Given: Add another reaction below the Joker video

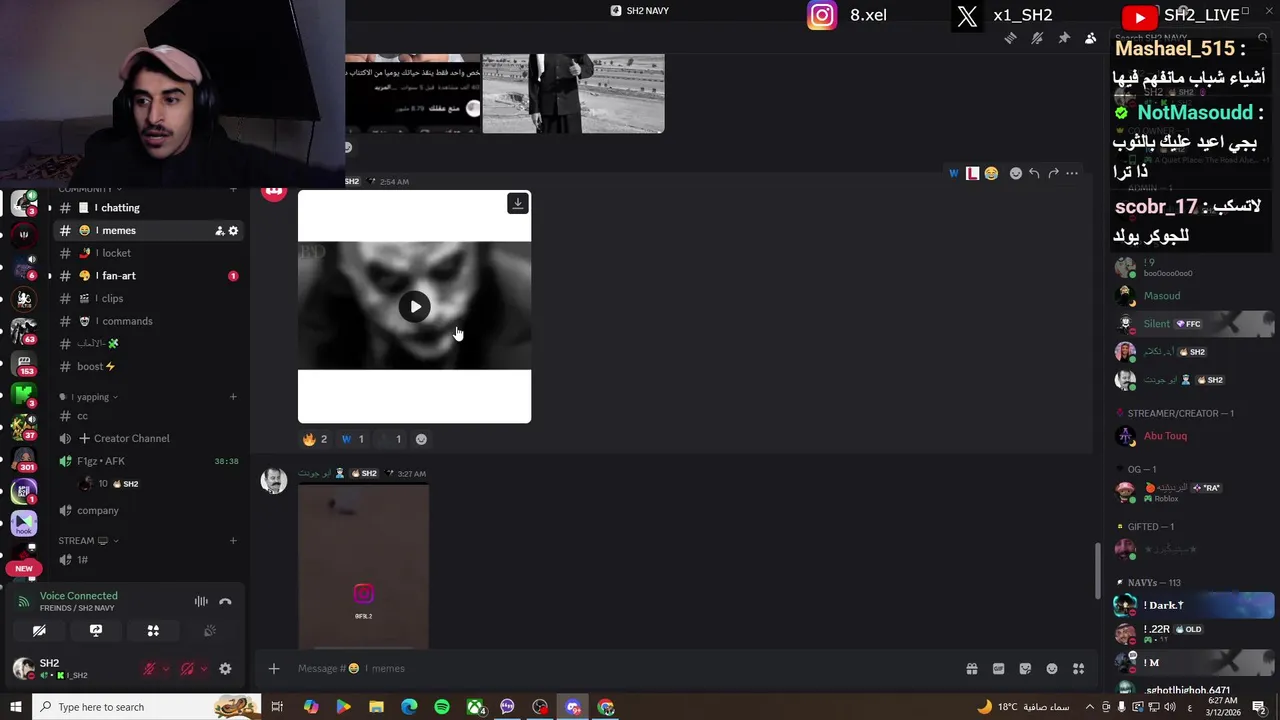Looking at the screenshot, I should click(421, 439).
